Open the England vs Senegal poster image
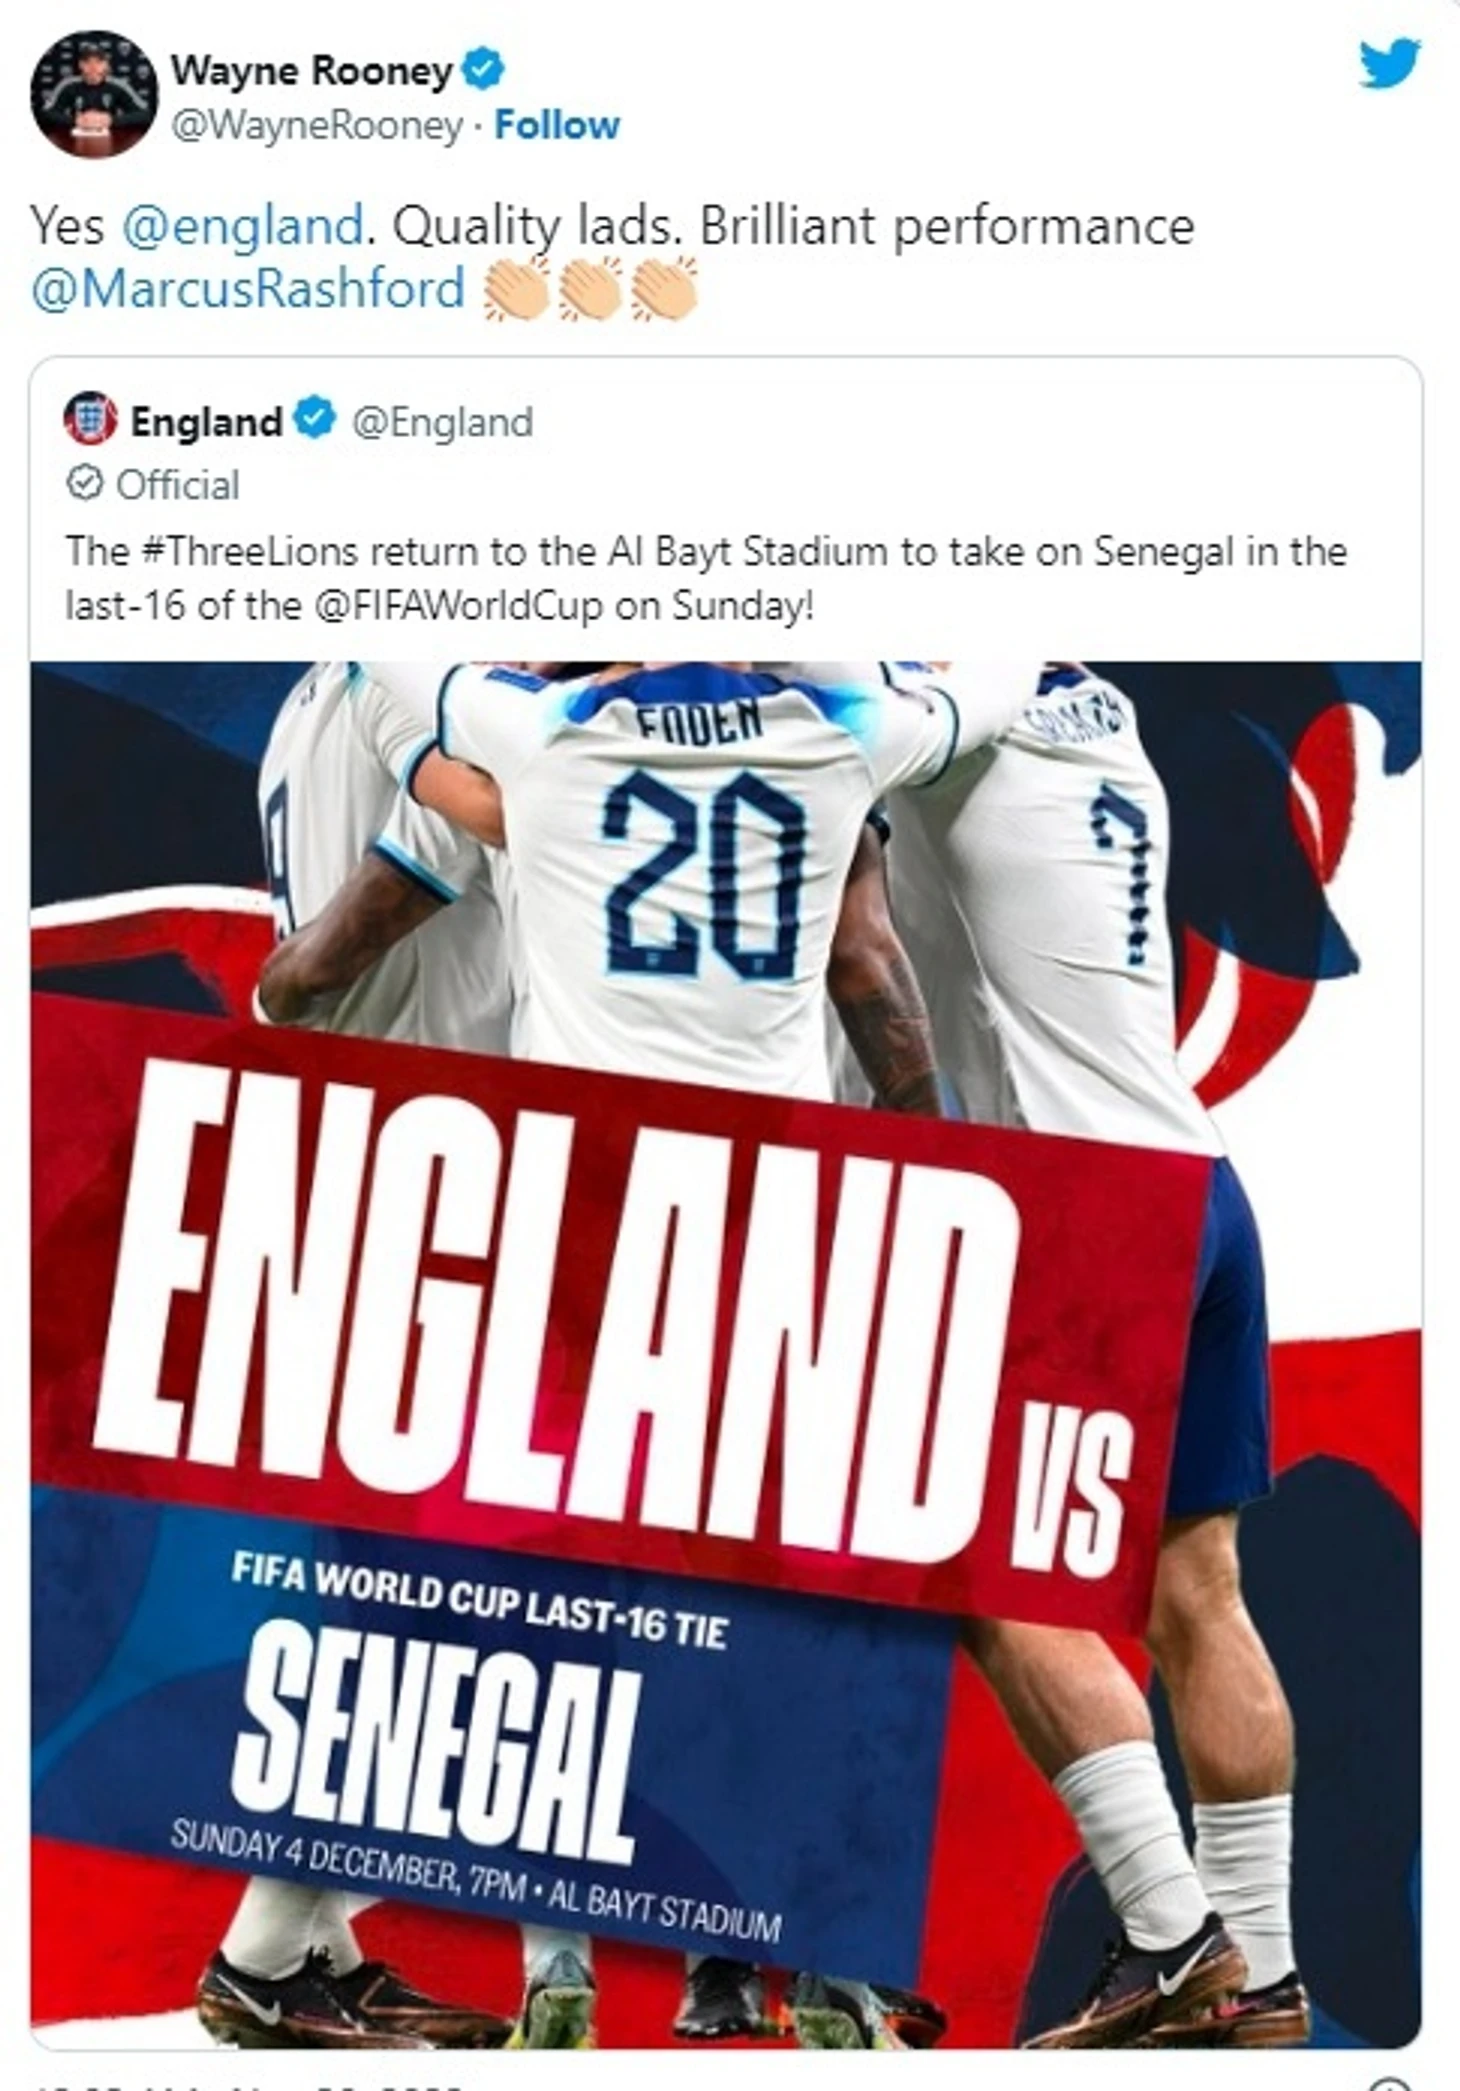The width and height of the screenshot is (1460, 2091). pyautogui.click(x=725, y=1354)
